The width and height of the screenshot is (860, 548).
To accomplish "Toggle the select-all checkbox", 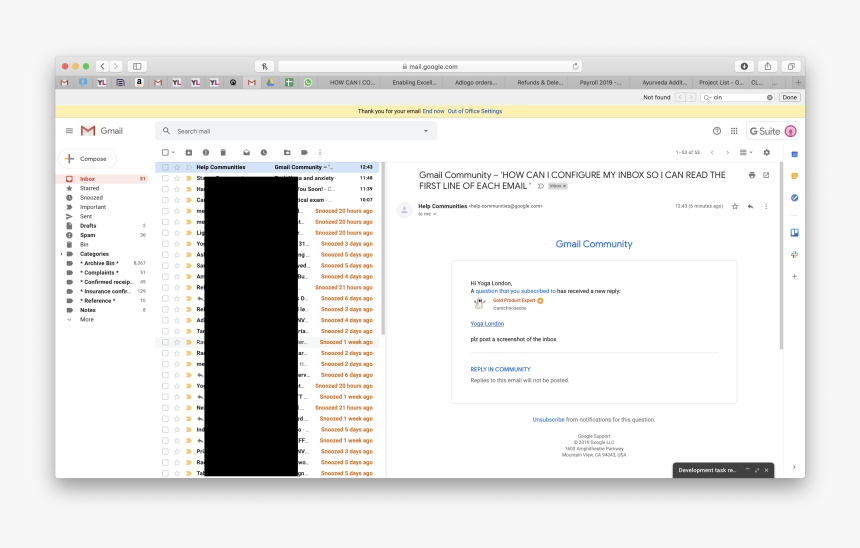I will [x=165, y=152].
